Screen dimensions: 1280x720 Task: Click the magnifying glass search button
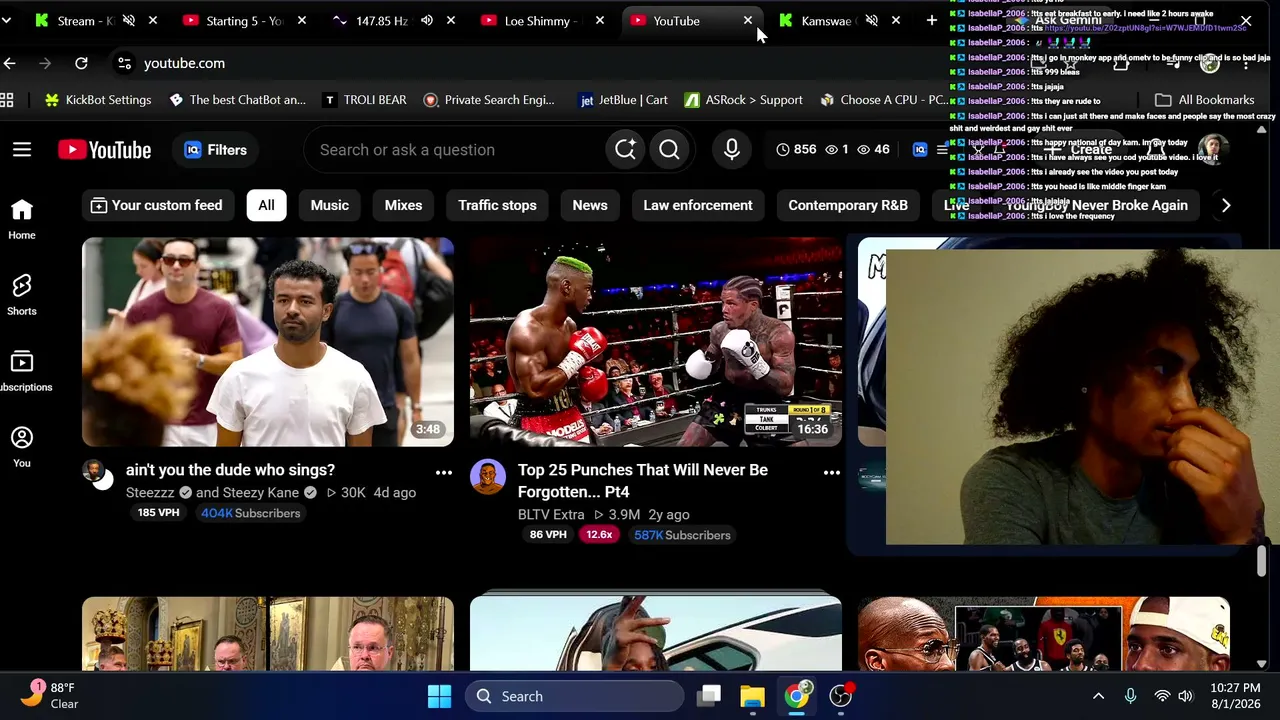pos(669,150)
